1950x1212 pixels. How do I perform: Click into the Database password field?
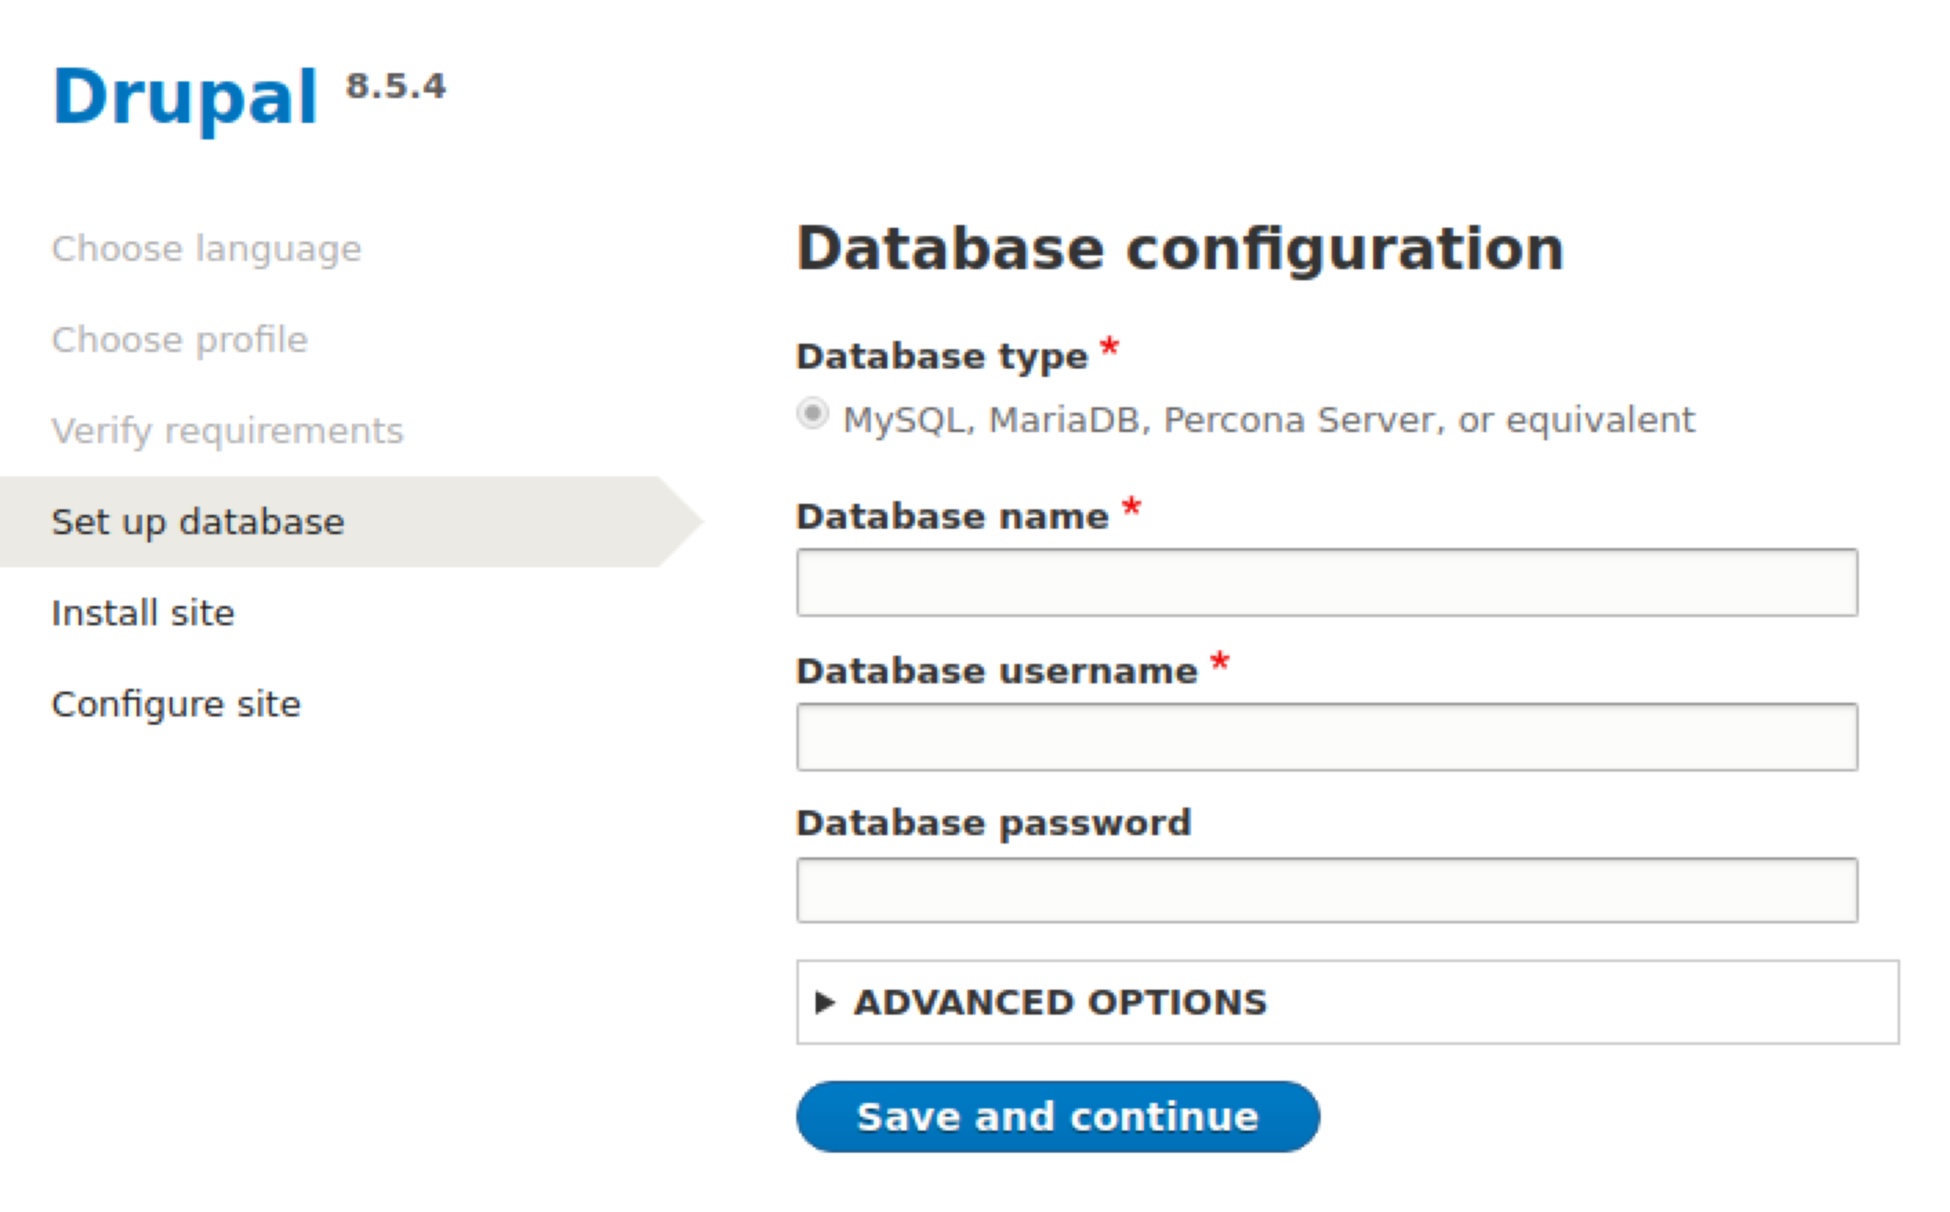[x=1326, y=890]
